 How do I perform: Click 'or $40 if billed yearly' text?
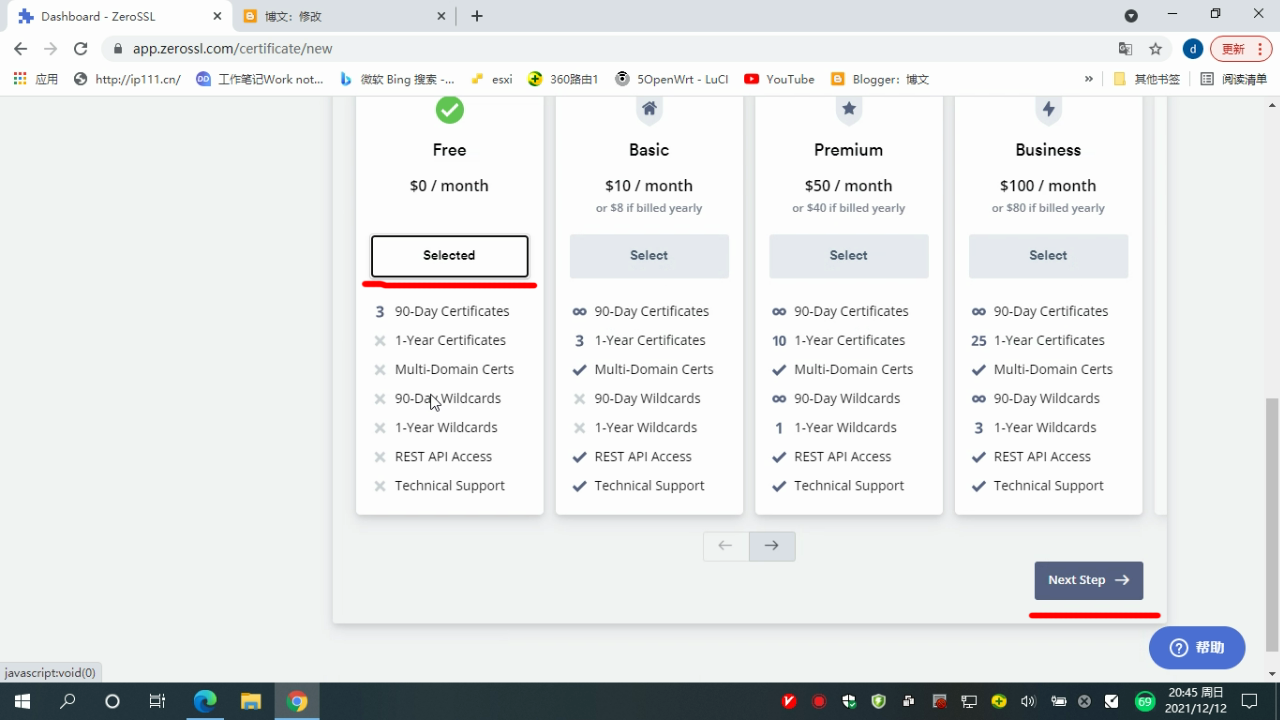coord(849,208)
